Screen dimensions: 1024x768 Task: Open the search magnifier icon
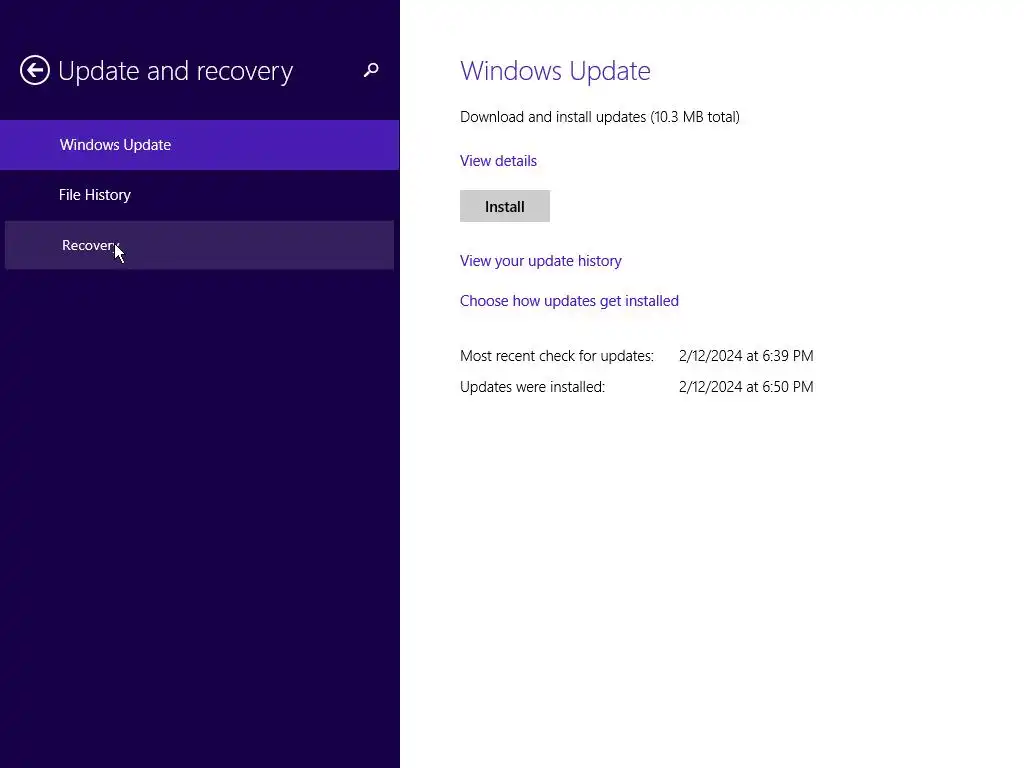click(371, 70)
